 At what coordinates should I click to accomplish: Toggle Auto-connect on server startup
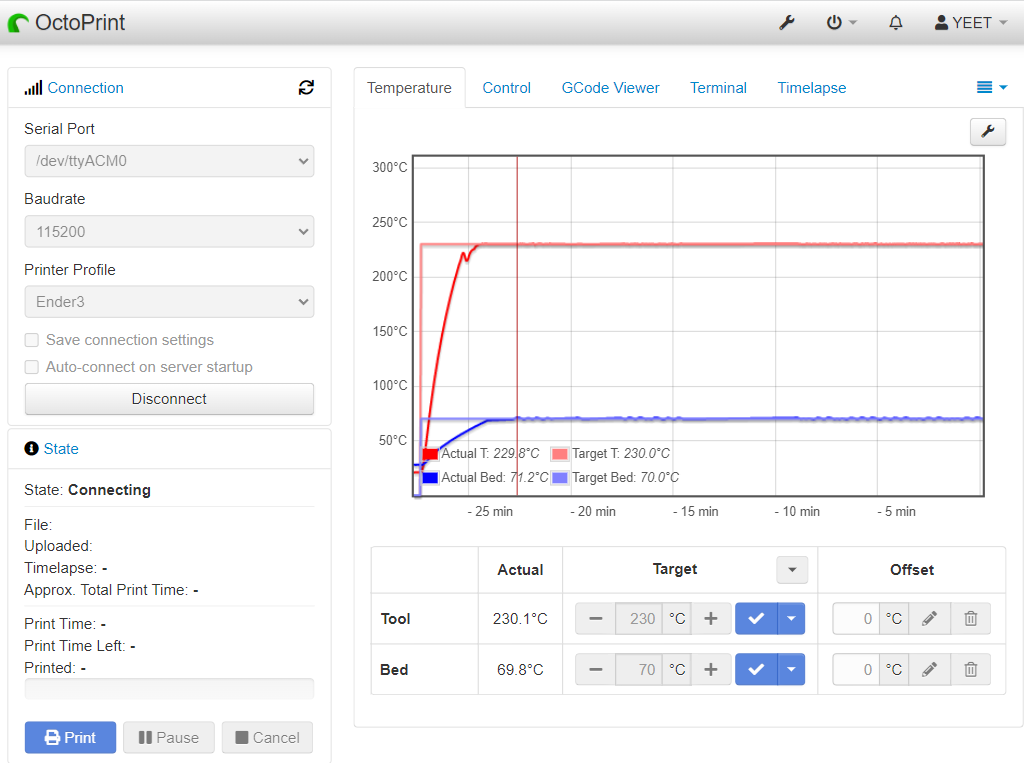[x=32, y=367]
